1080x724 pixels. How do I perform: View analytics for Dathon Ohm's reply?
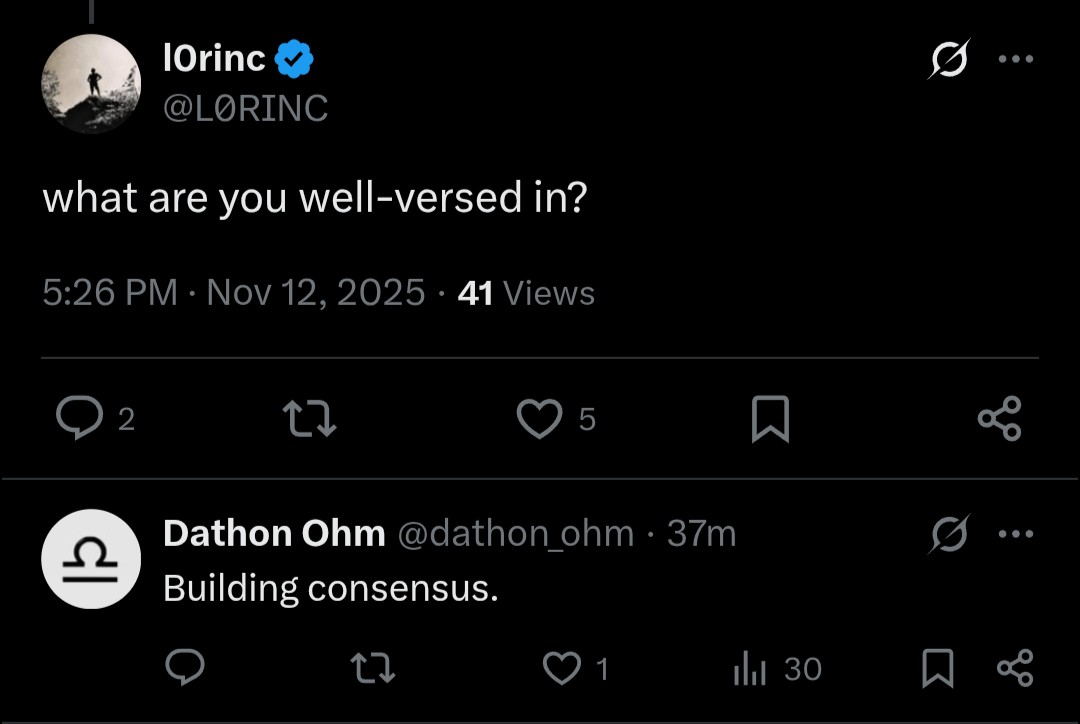coord(749,668)
